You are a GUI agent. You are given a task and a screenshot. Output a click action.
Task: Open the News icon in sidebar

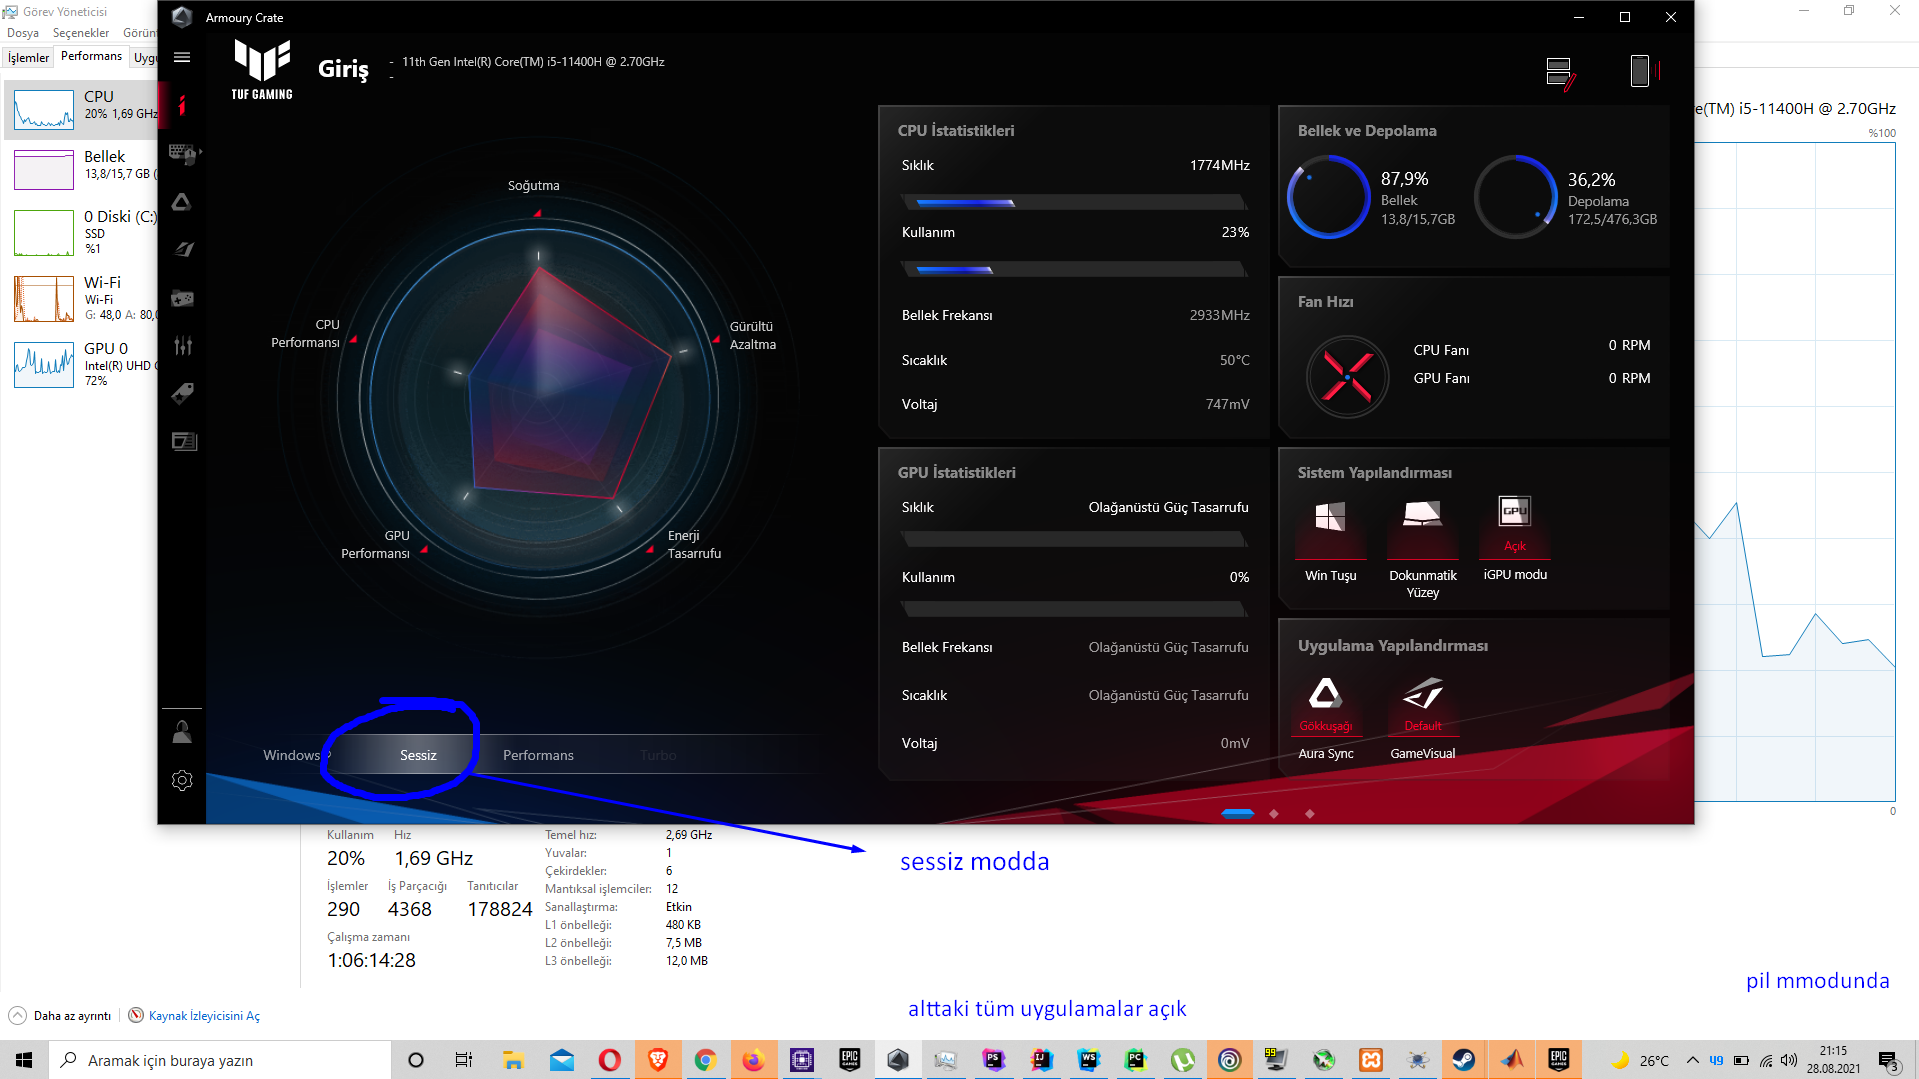(184, 441)
